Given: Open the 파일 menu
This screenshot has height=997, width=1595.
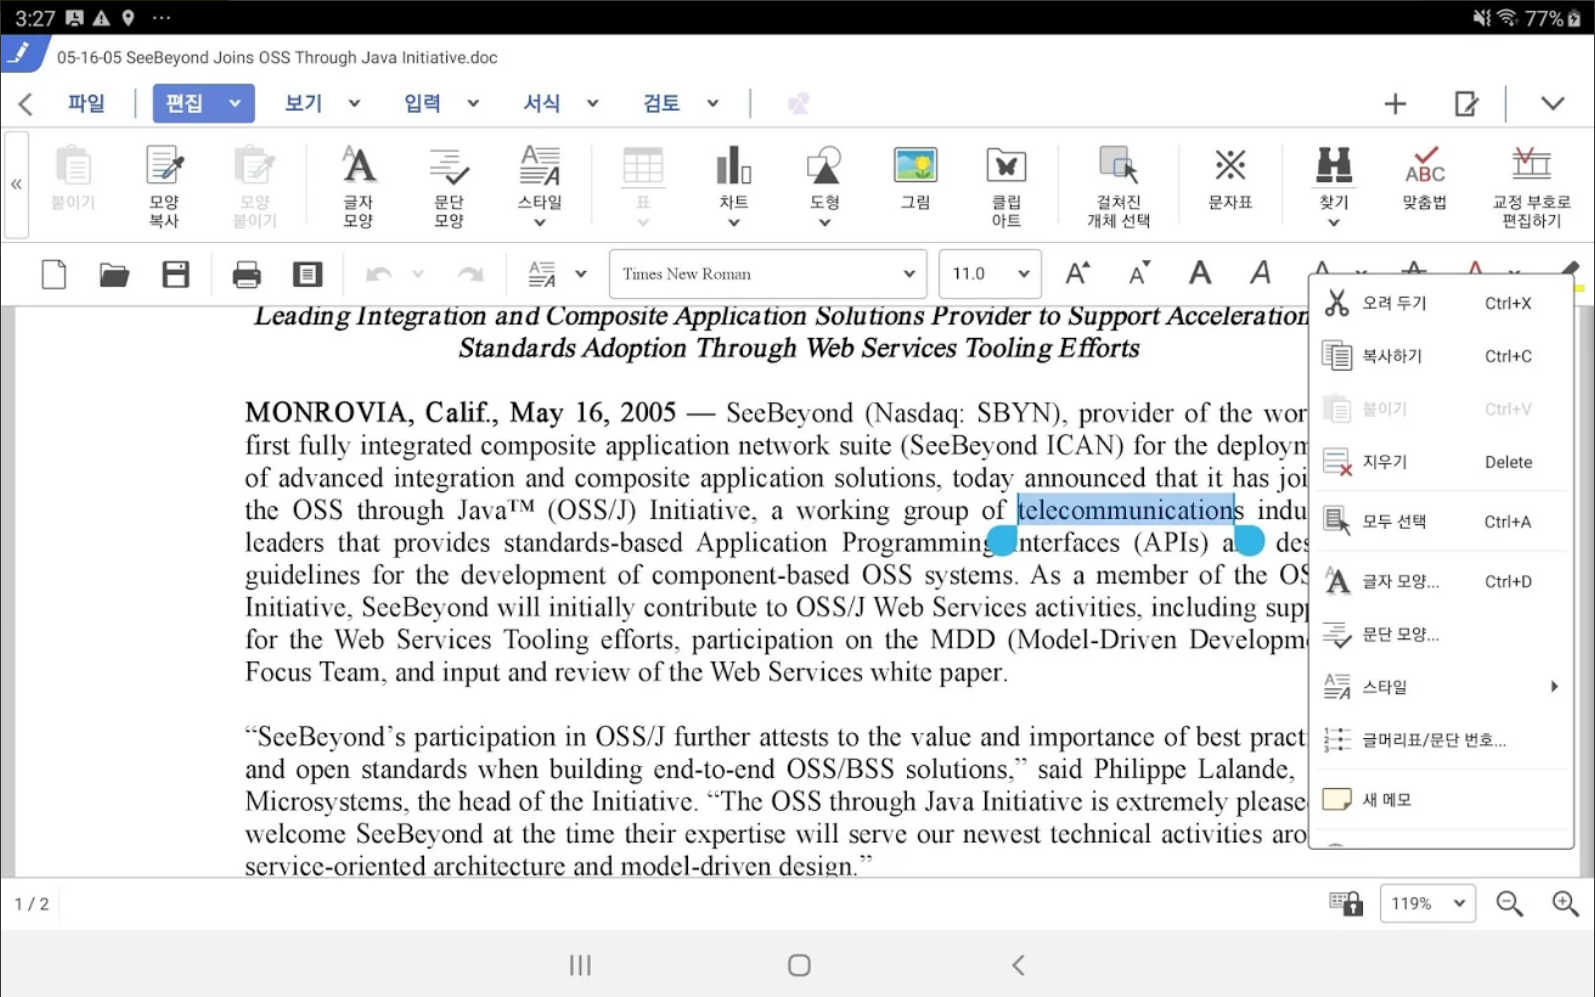Looking at the screenshot, I should click(x=86, y=103).
